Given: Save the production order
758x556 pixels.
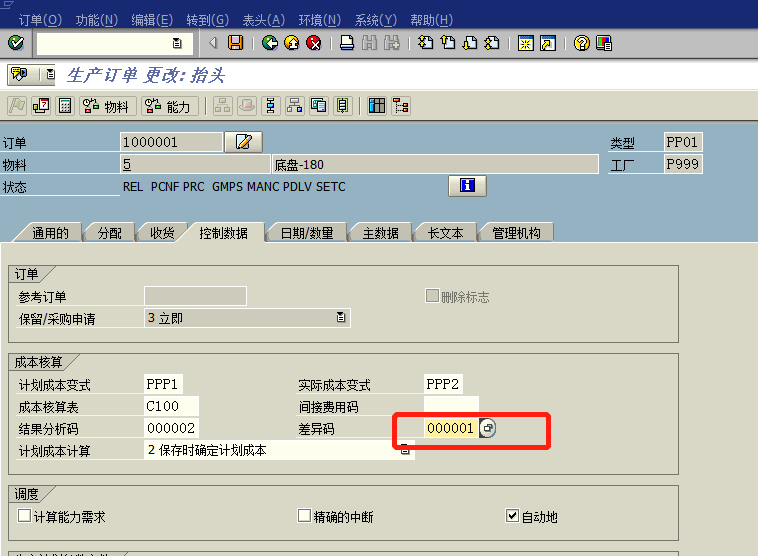Looking at the screenshot, I should [235, 43].
